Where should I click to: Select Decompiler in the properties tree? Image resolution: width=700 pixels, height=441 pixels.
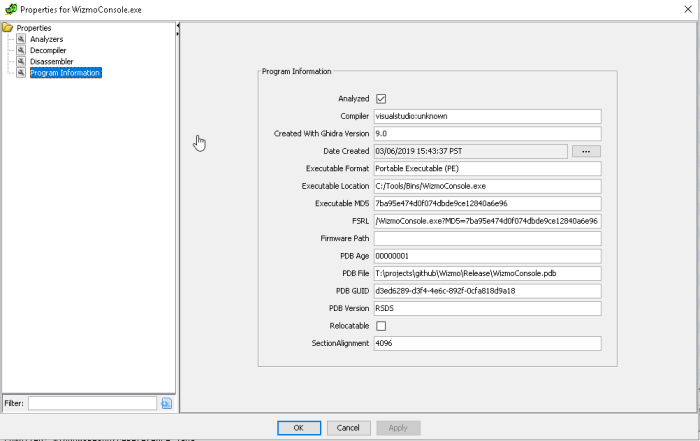tap(48, 50)
